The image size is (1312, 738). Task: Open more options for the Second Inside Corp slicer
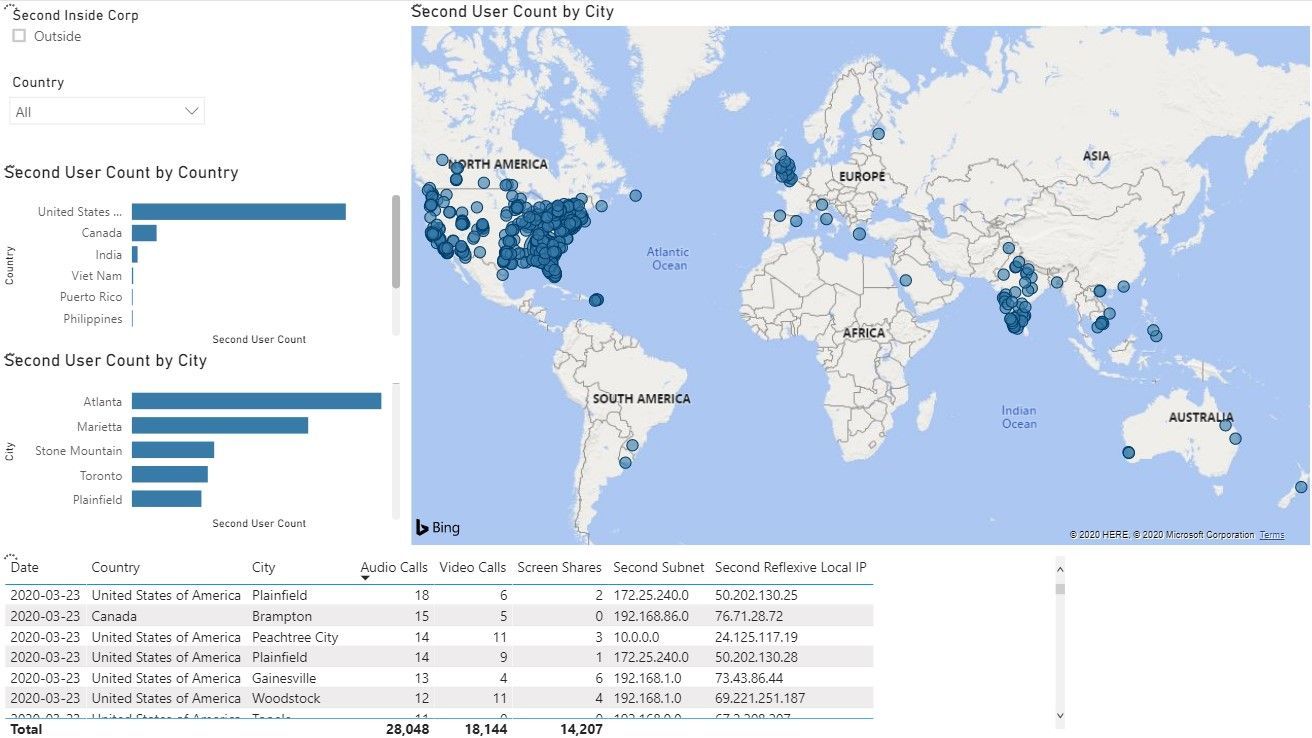[x=10, y=8]
